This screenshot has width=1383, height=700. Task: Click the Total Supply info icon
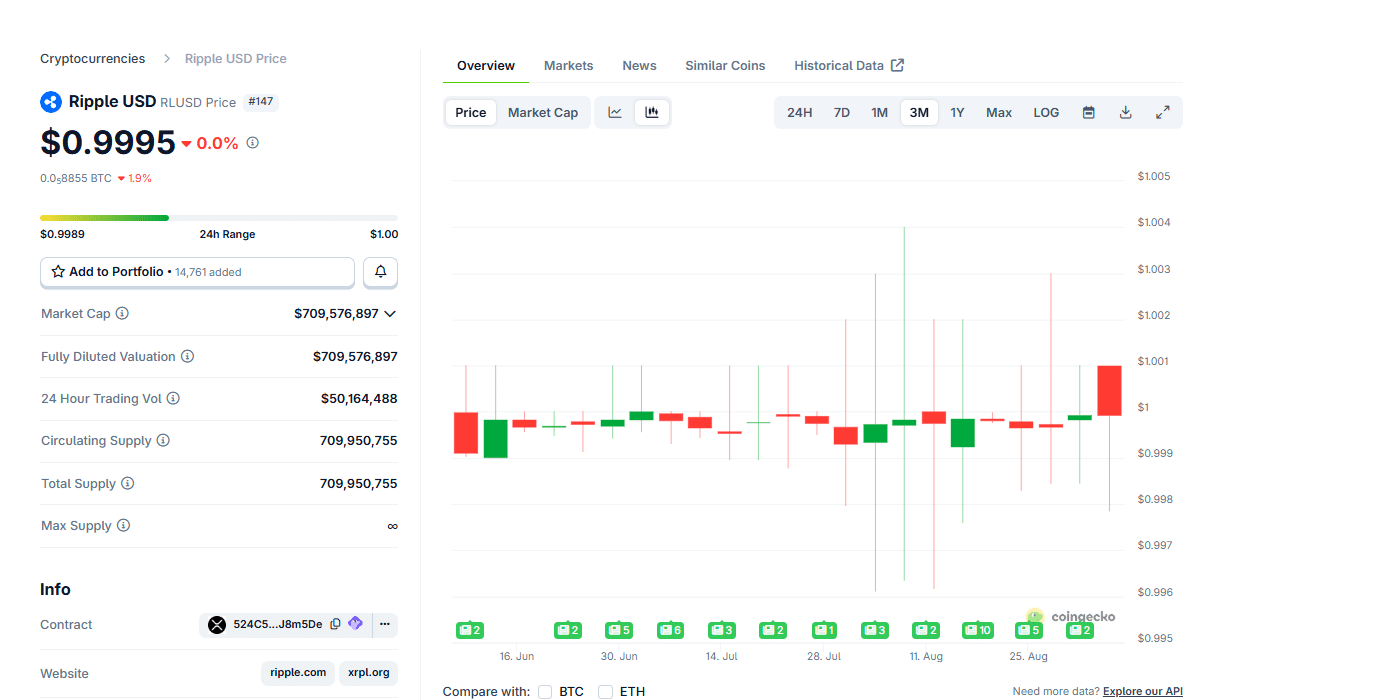tap(127, 484)
